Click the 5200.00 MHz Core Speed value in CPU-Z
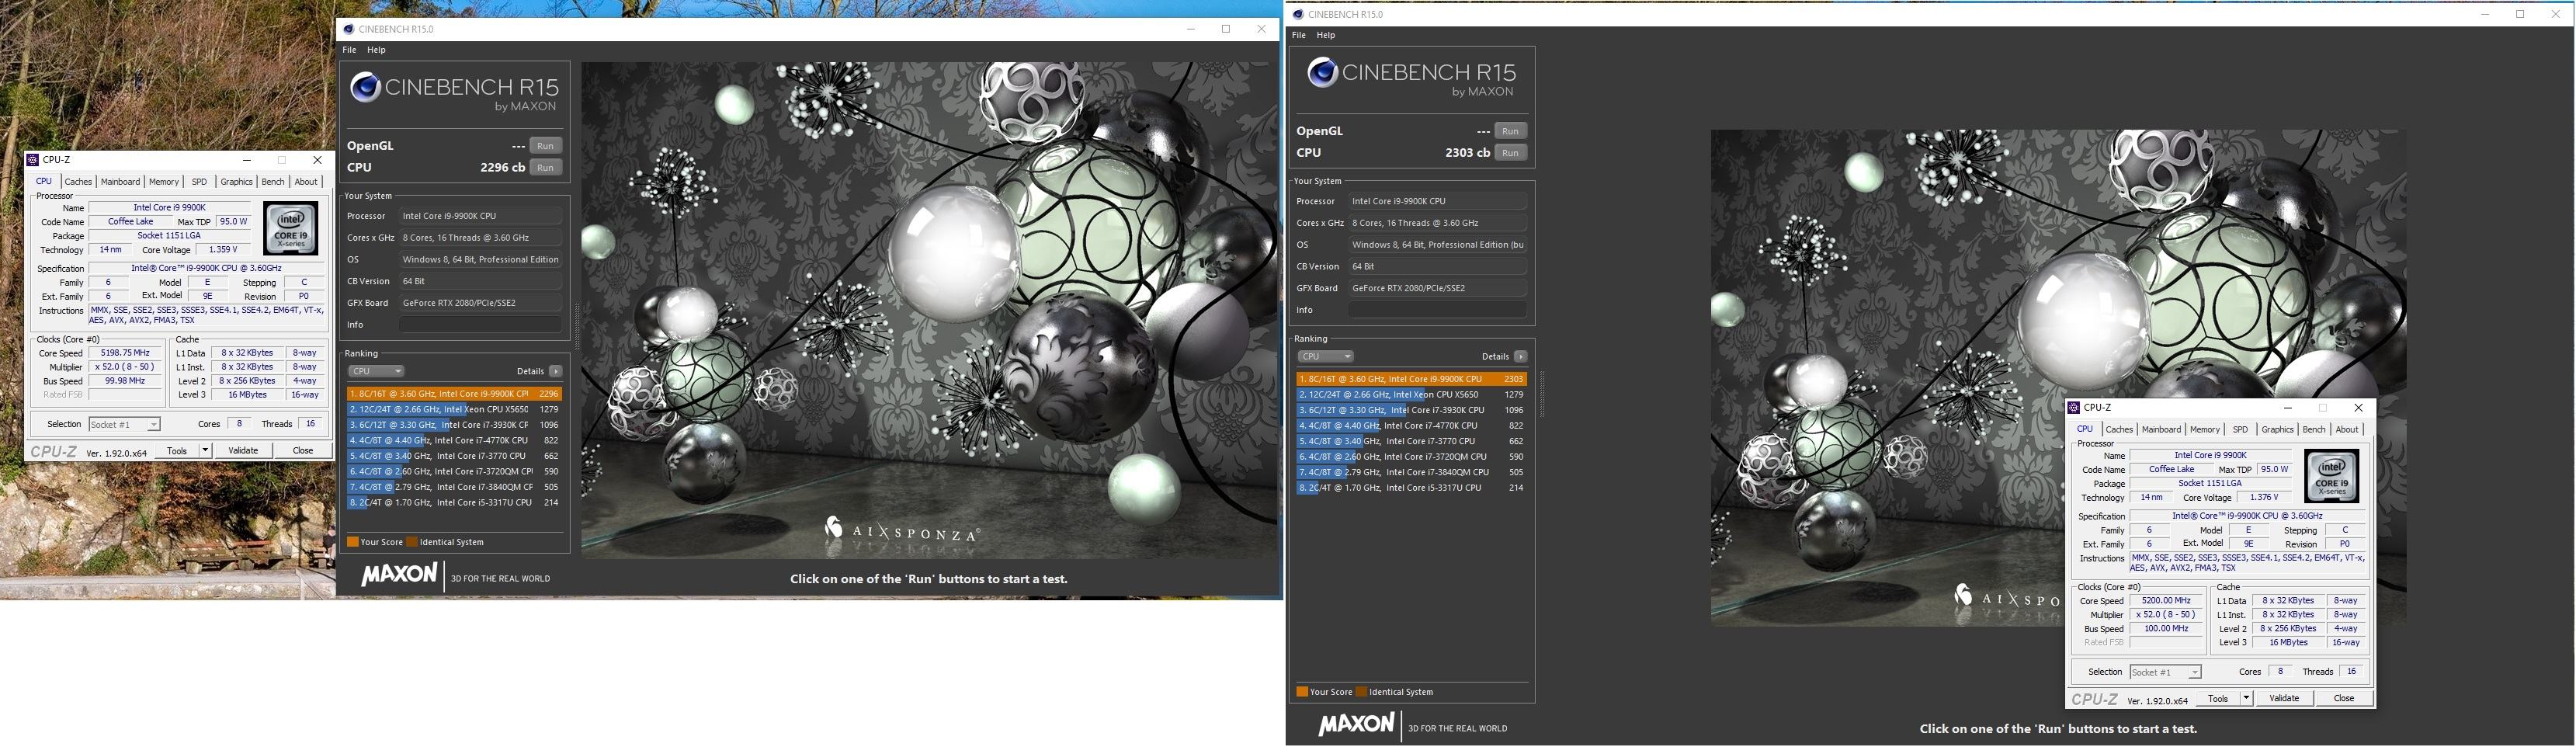The image size is (2576, 747). point(2166,602)
